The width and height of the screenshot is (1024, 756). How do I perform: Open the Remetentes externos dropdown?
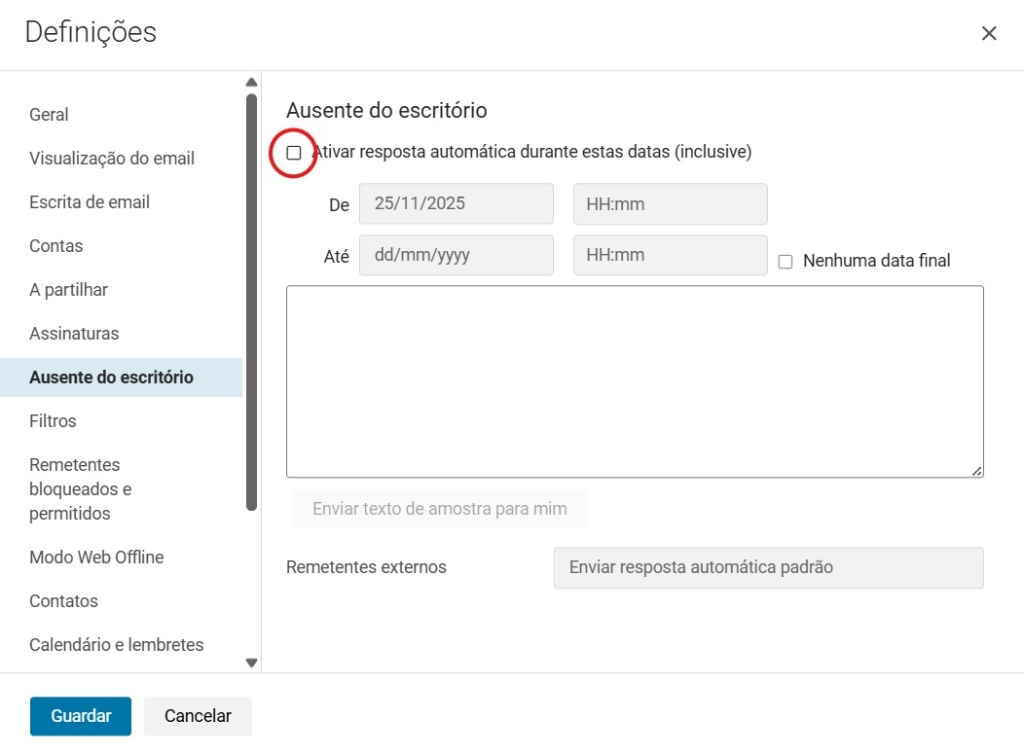pos(768,567)
